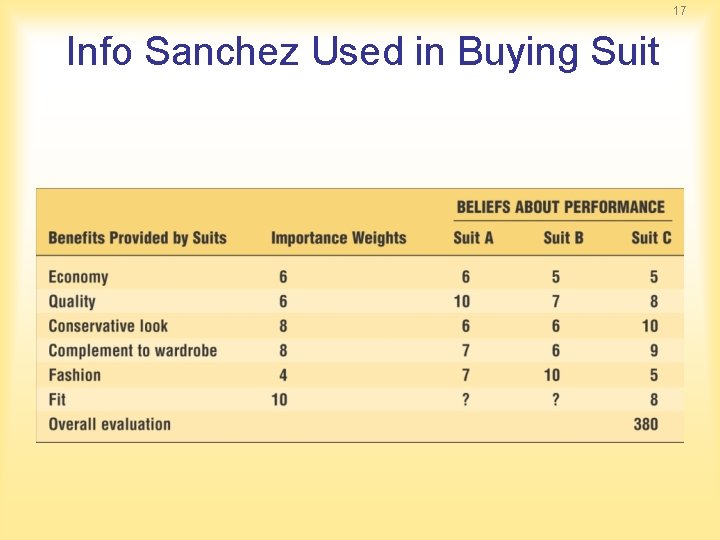The width and height of the screenshot is (720, 540).
Task: Select Suit A's Quality rating of 10
Action: [462, 302]
